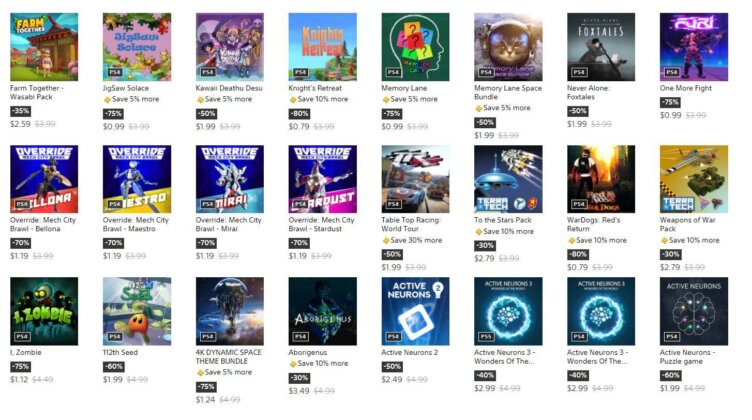The height and width of the screenshot is (420, 752).
Task: Click the Memory Lane brain cover art
Action: [x=415, y=47]
